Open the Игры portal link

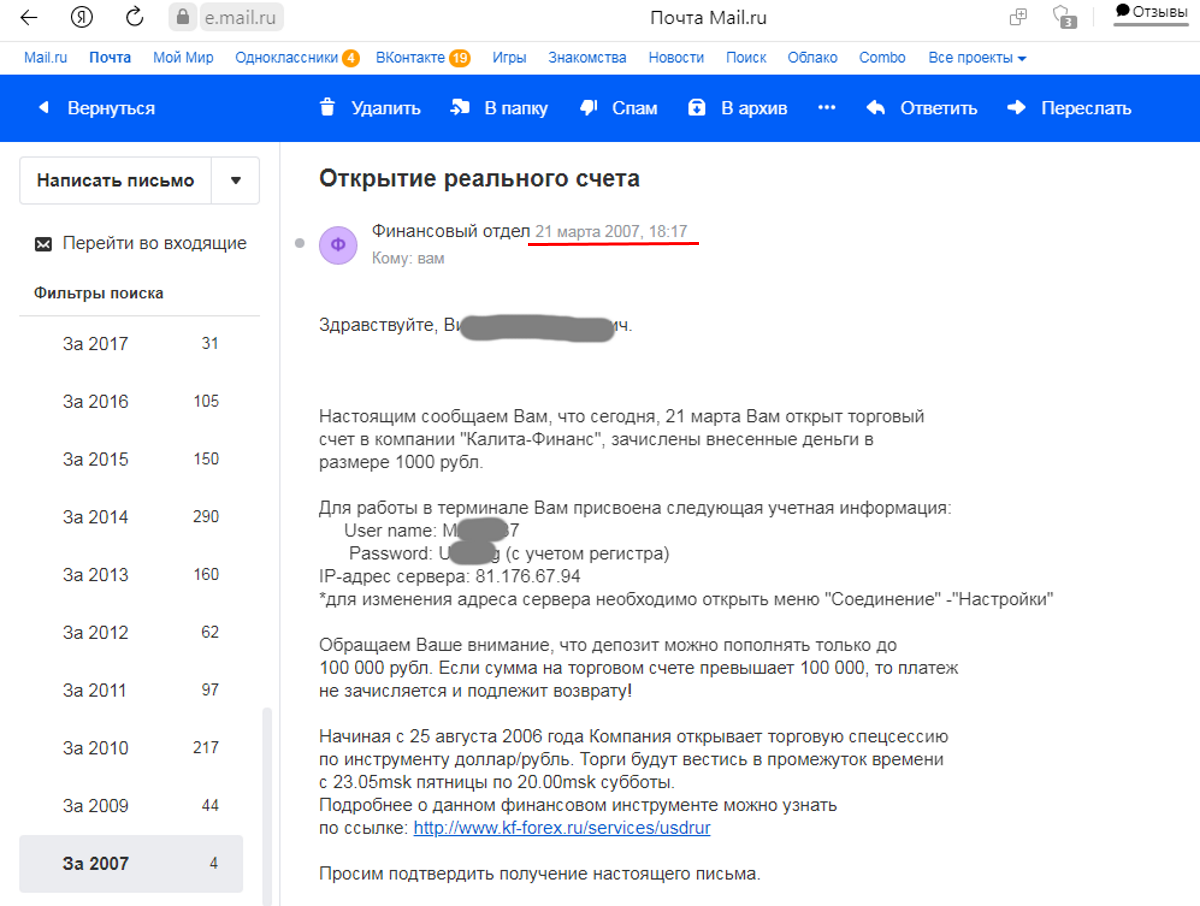point(509,58)
